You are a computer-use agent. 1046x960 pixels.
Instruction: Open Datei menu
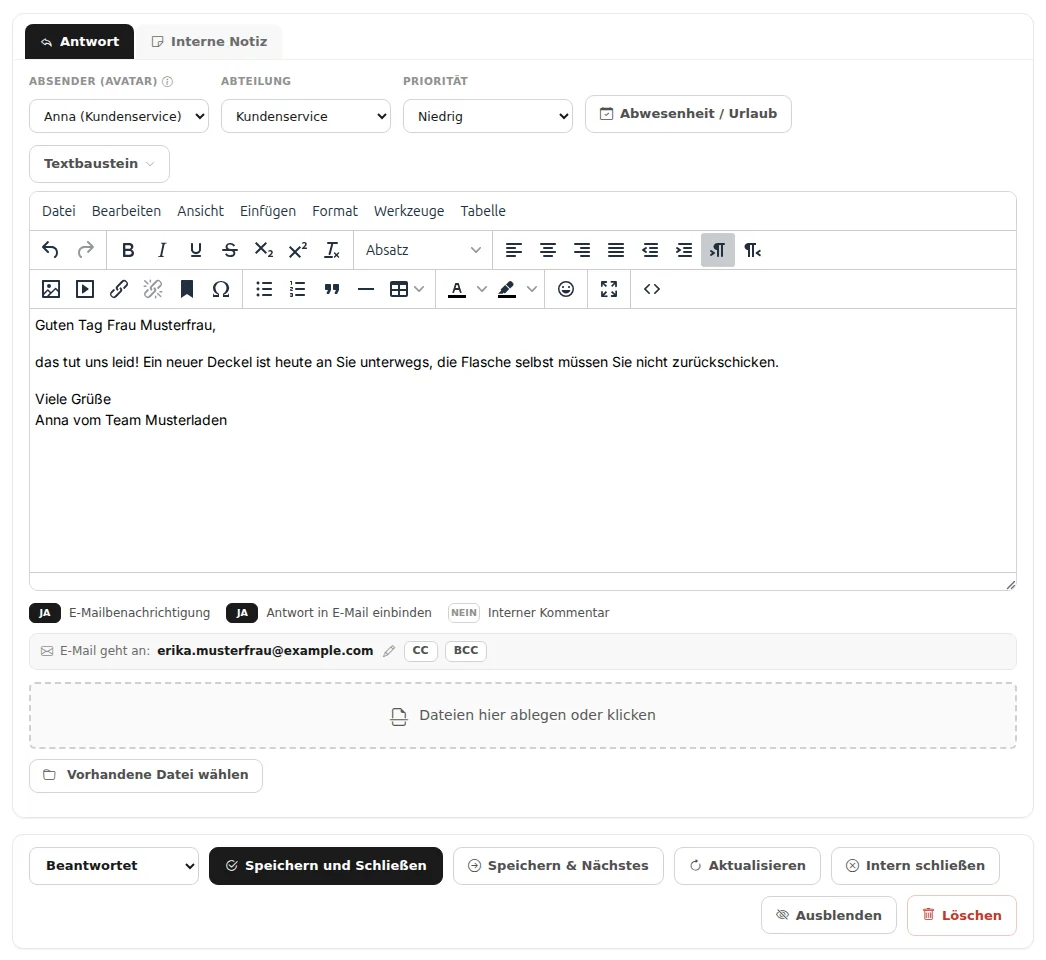(59, 211)
